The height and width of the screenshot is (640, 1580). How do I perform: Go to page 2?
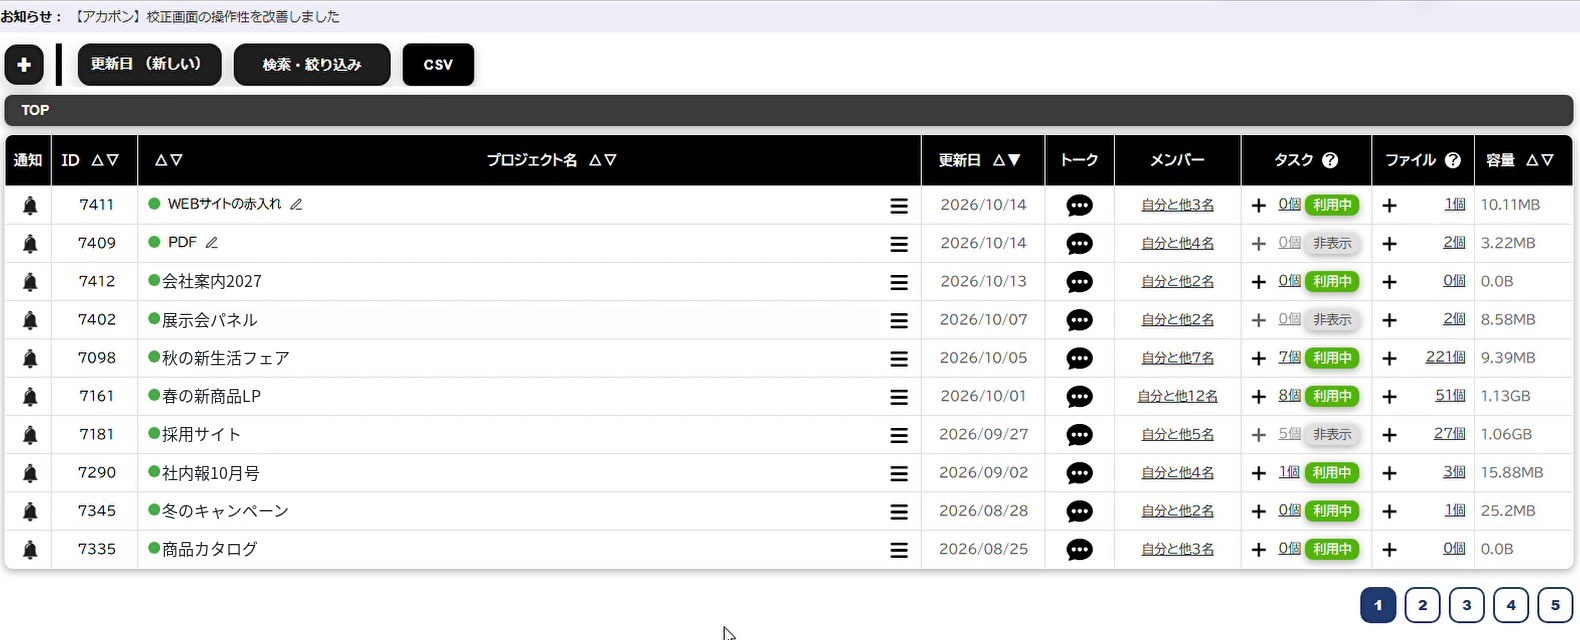coord(1422,605)
